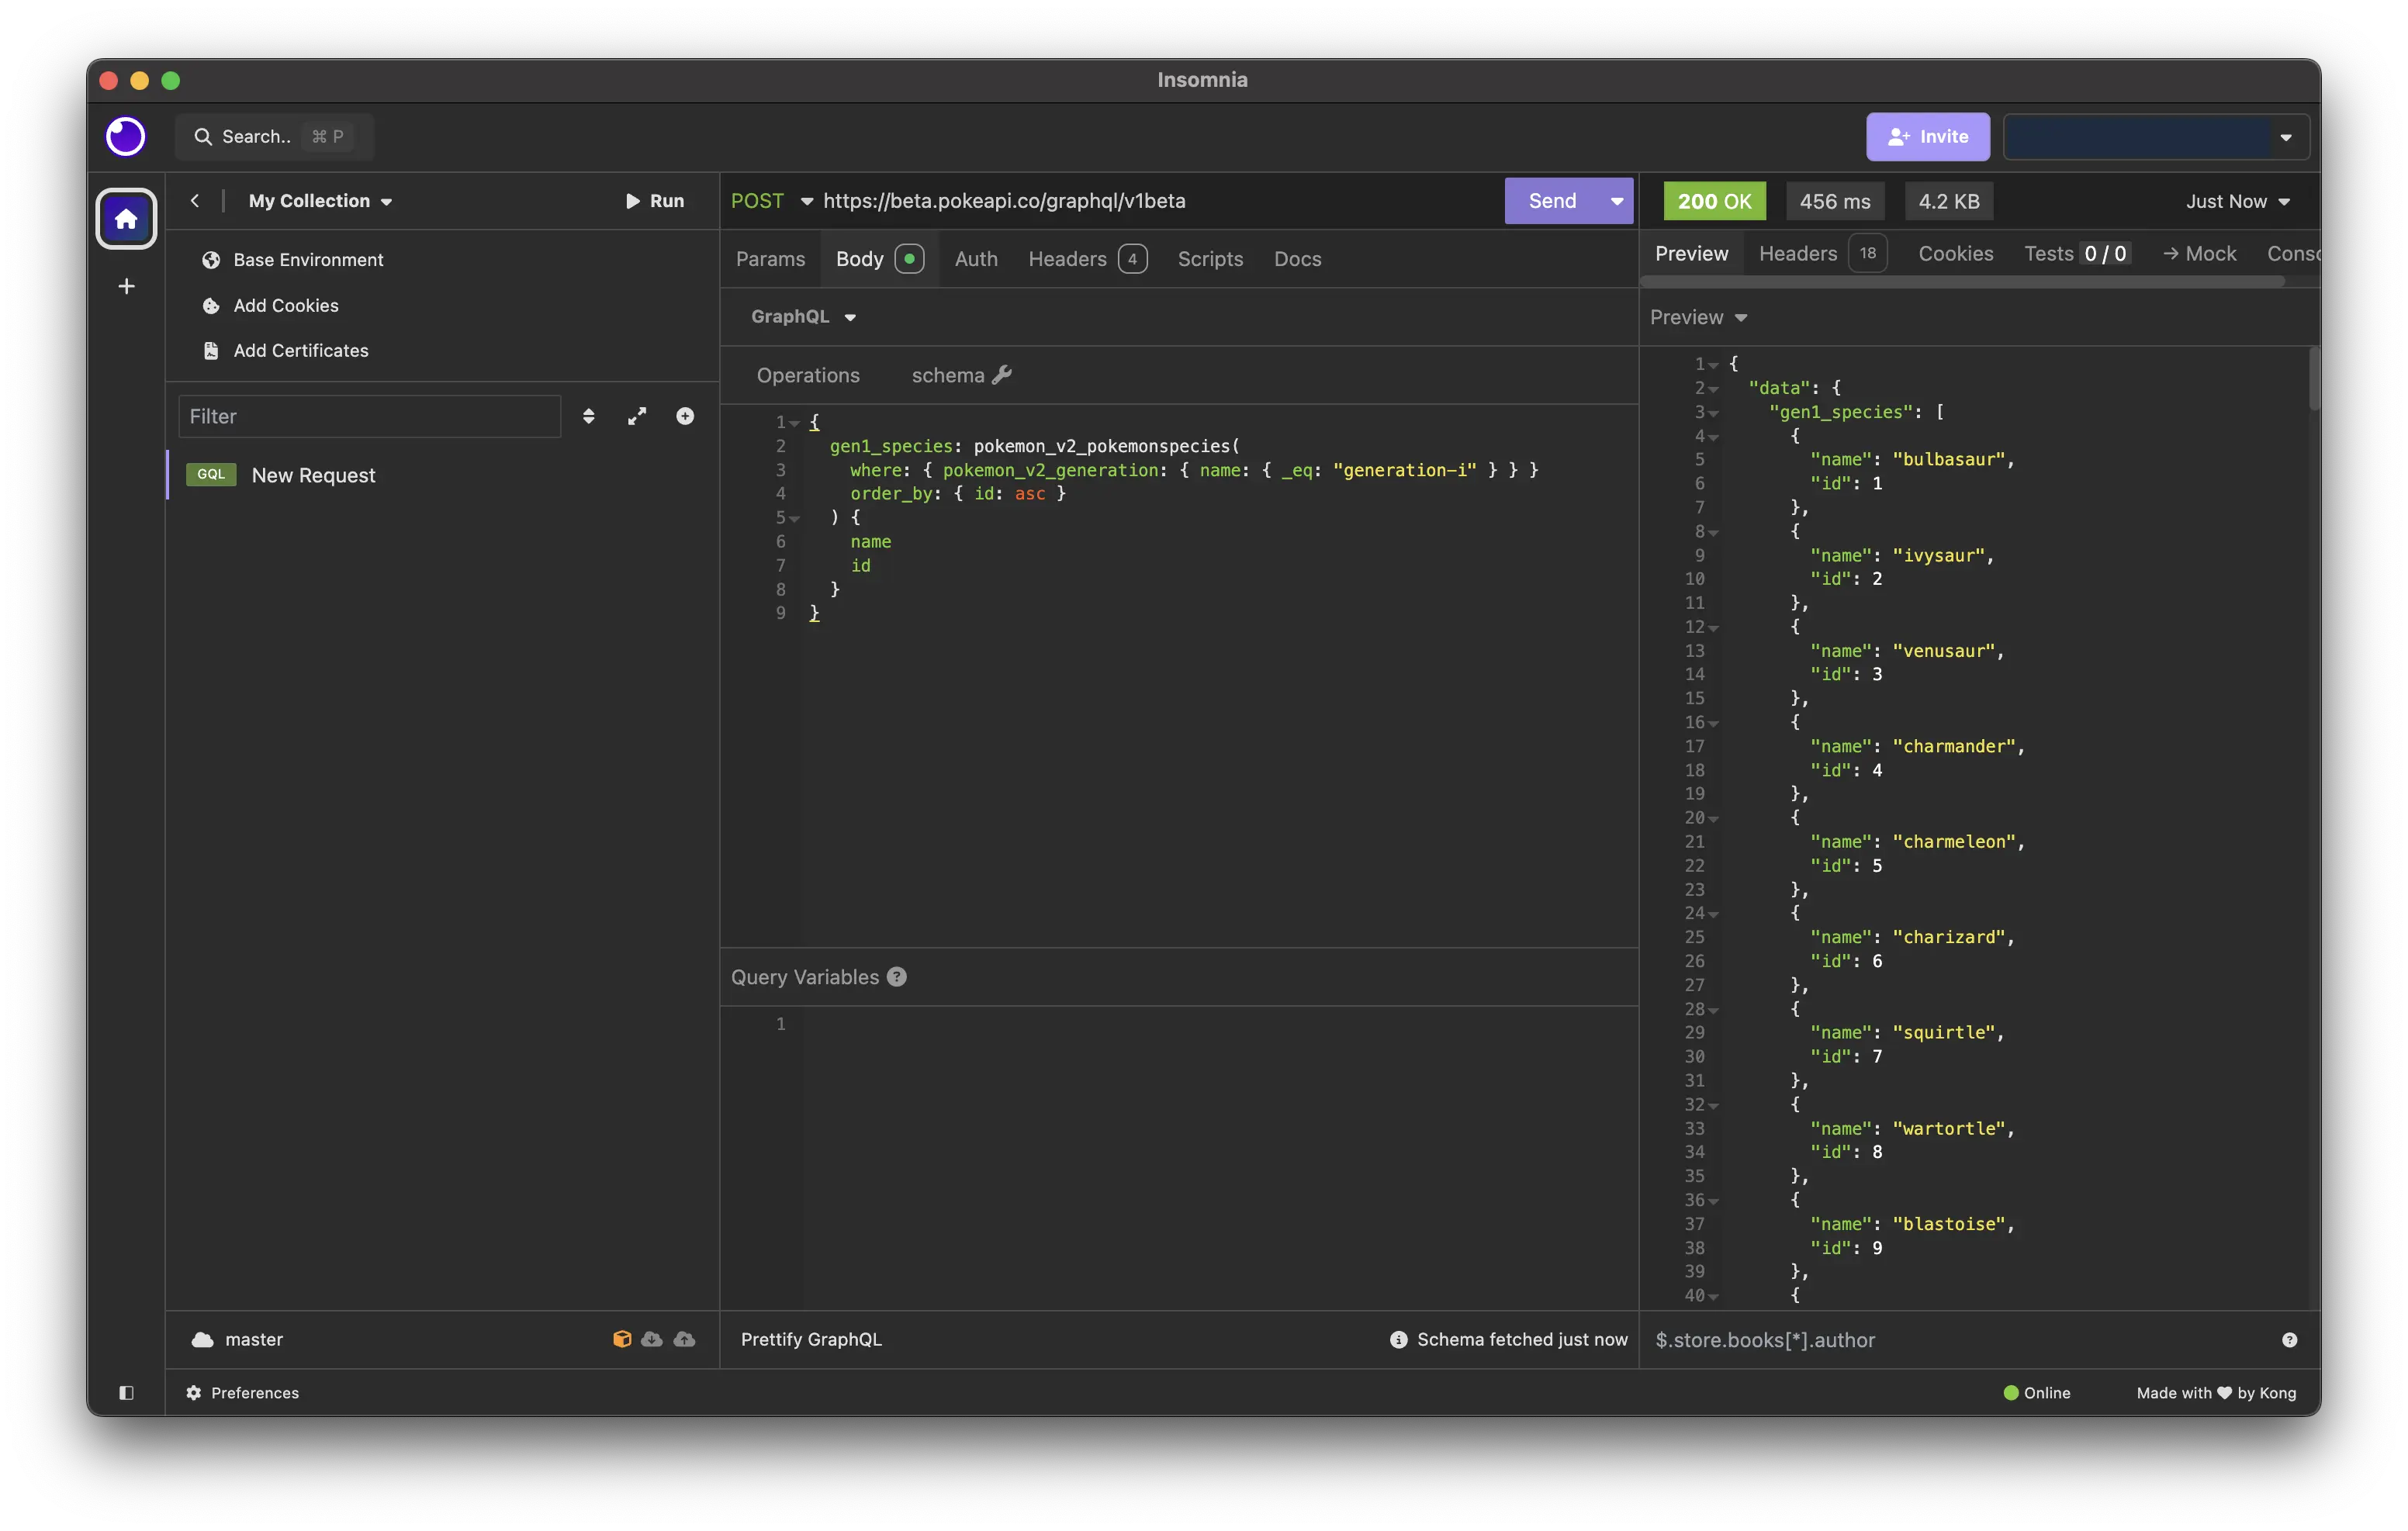This screenshot has height=1531, width=2408.
Task: Switch to the Auth tab
Action: click(x=976, y=259)
